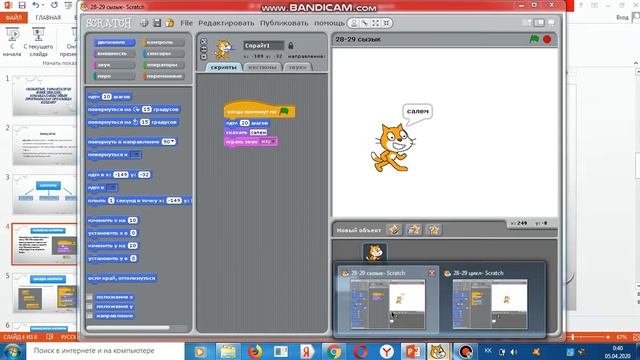This screenshot has height=360, width=640.
Task: Switch to full stage view mode
Action: point(539,23)
